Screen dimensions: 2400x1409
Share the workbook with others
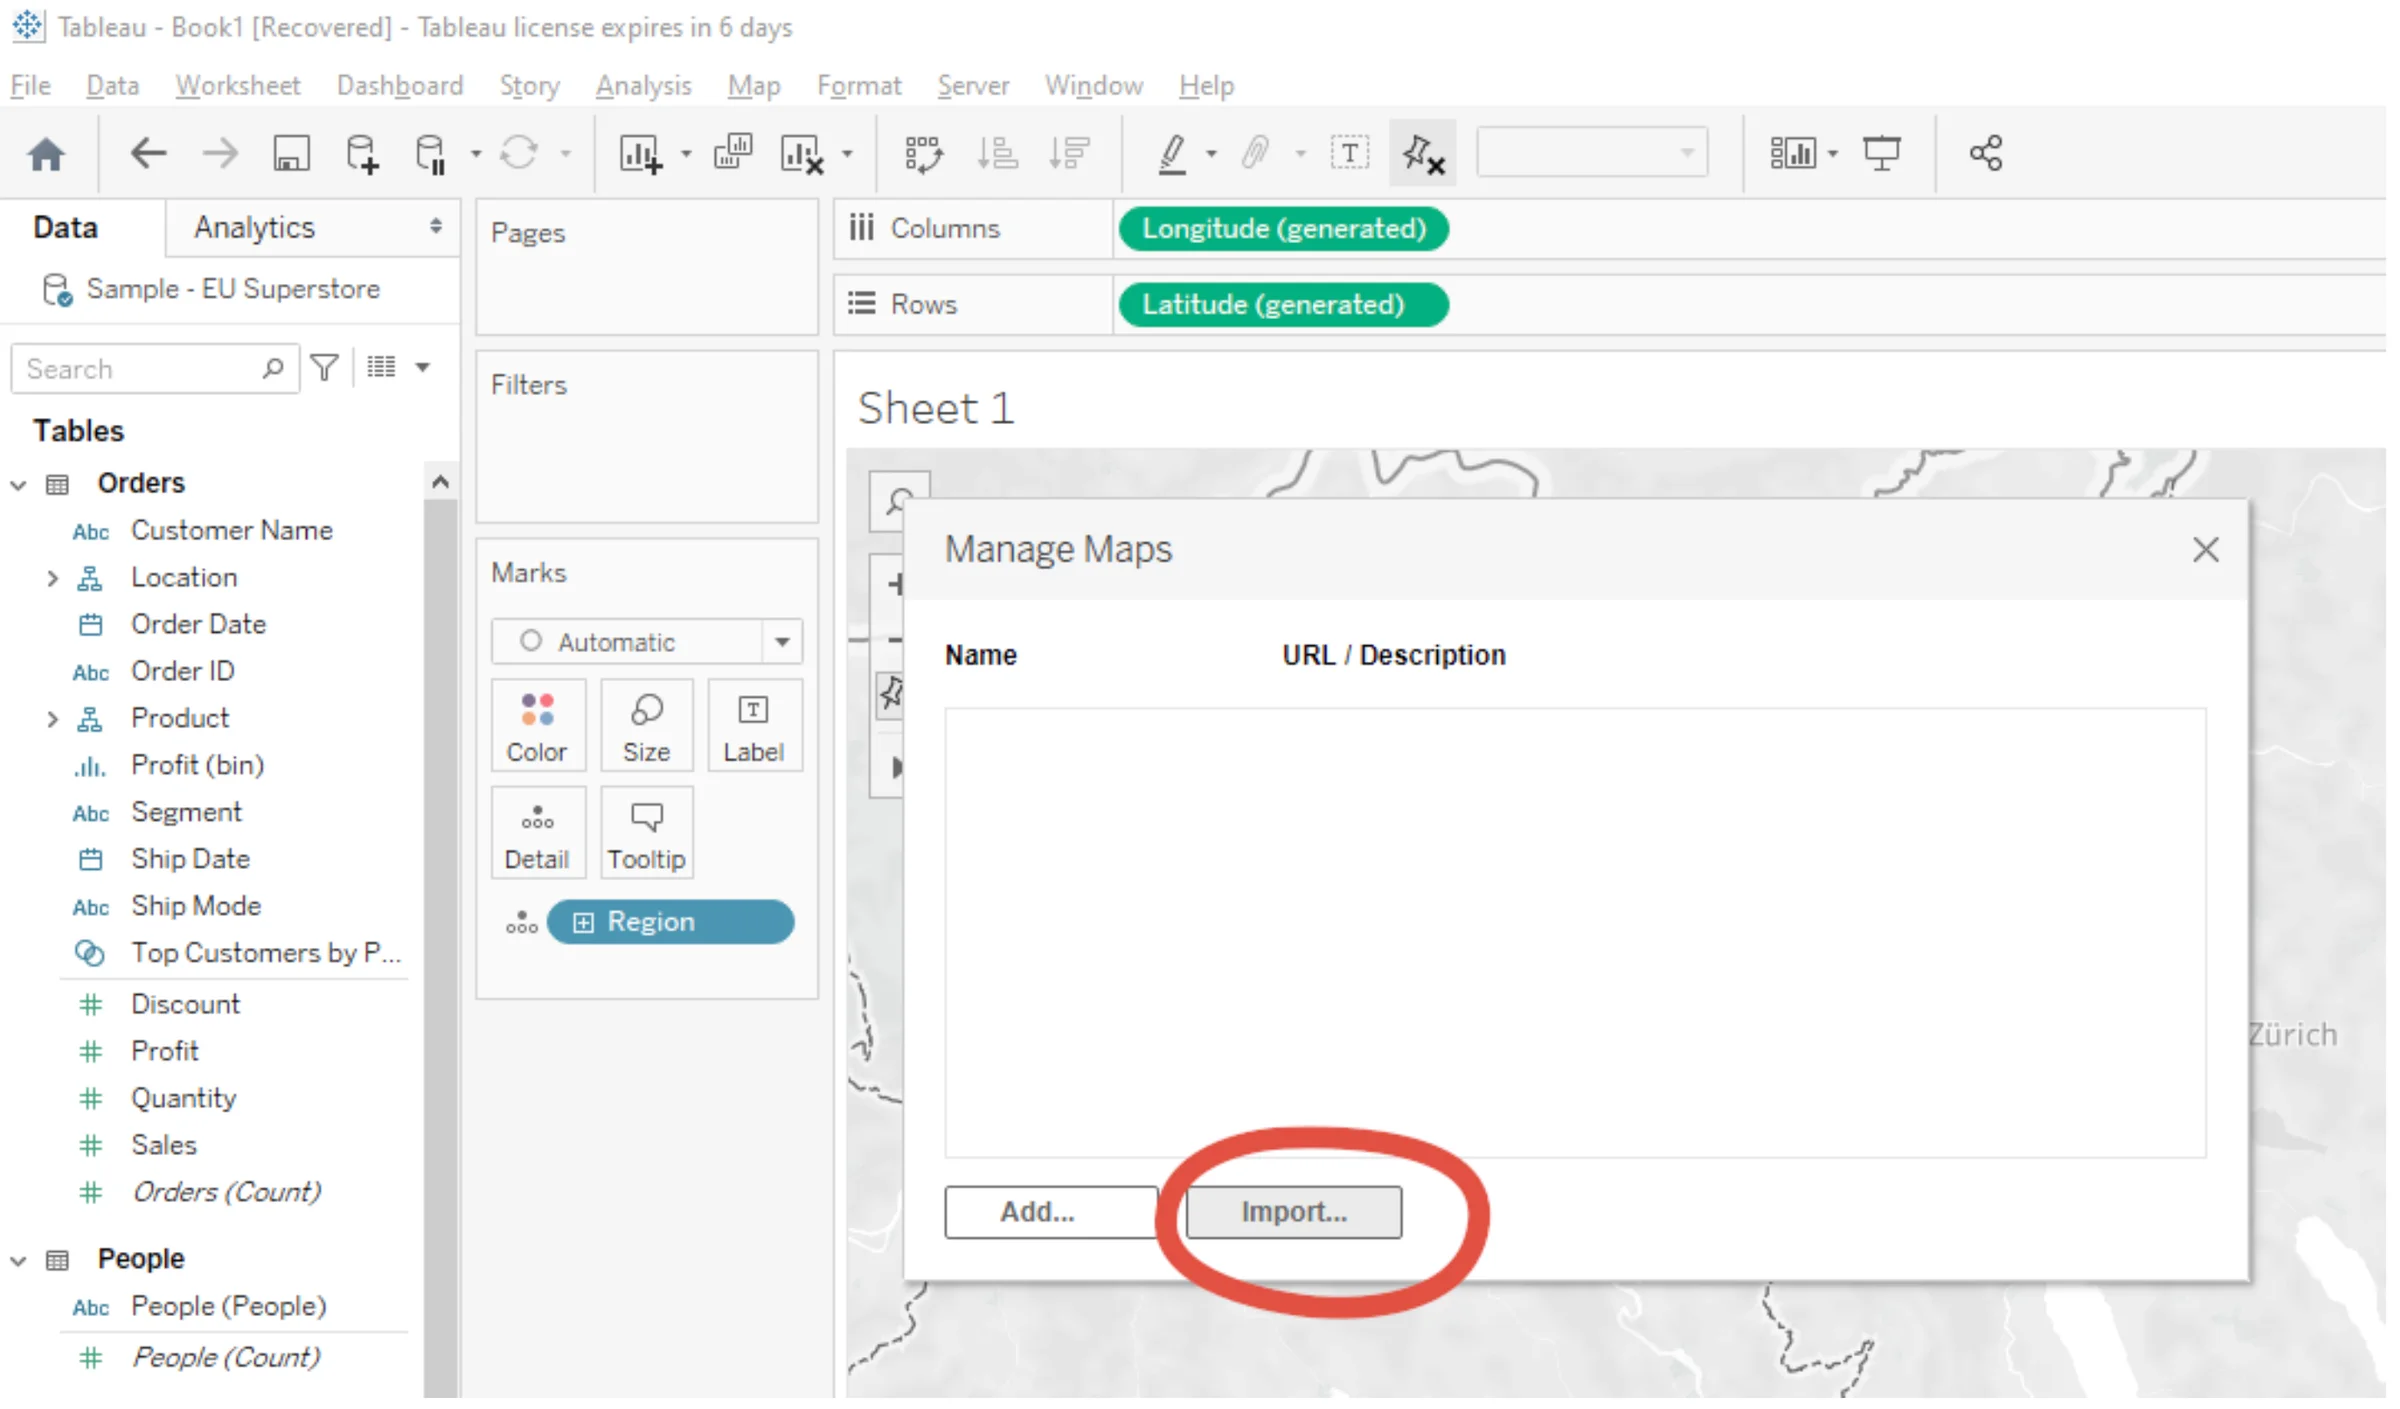[x=1986, y=154]
